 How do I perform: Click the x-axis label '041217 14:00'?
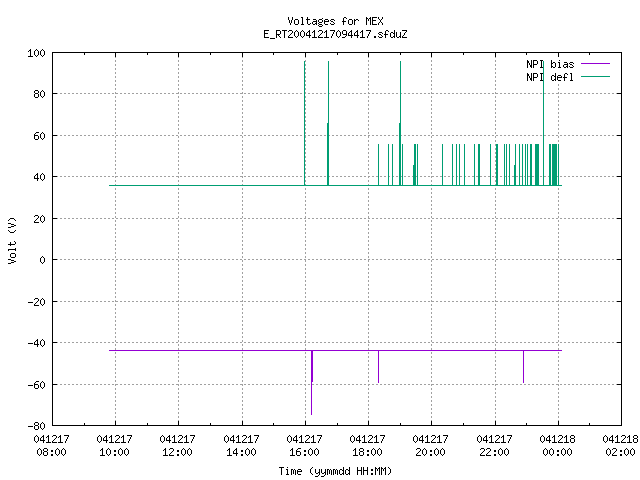[241, 446]
